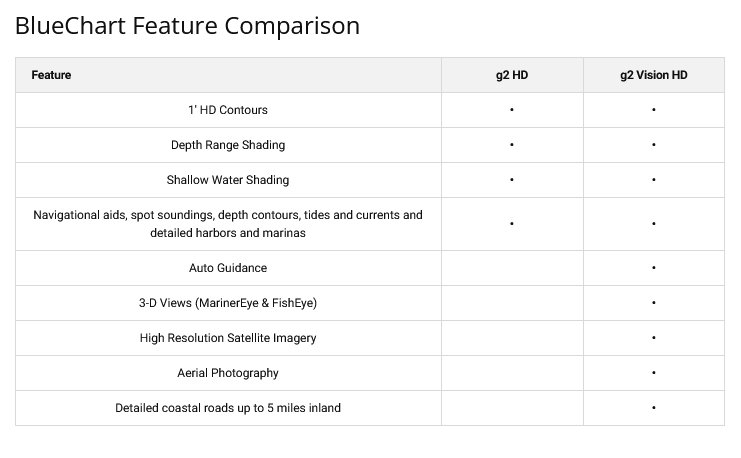The height and width of the screenshot is (458, 741).
Task: Click the Navigational aids, spot soundings description
Action: 228,224
